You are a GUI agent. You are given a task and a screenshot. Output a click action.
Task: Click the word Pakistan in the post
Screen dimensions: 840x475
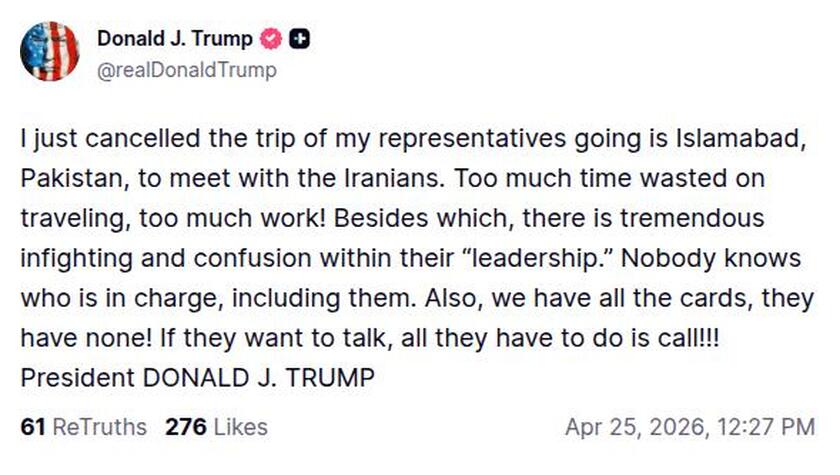tap(64, 179)
